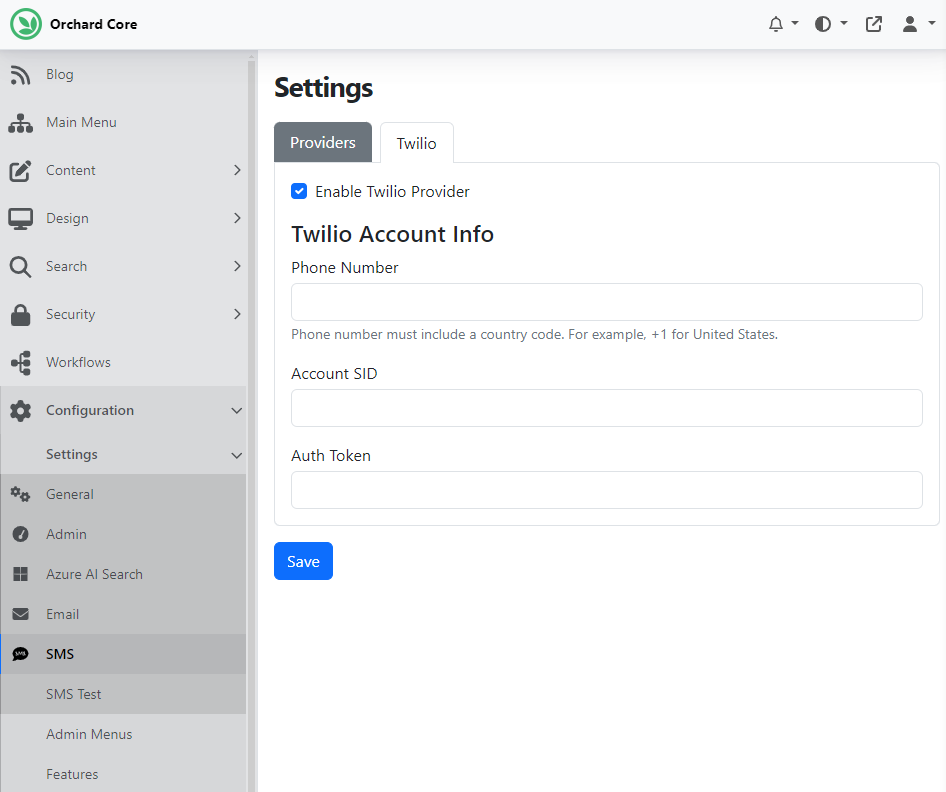Screen dimensions: 946x792
Task: Click the Orchard Core leaf logo
Action: (26, 24)
